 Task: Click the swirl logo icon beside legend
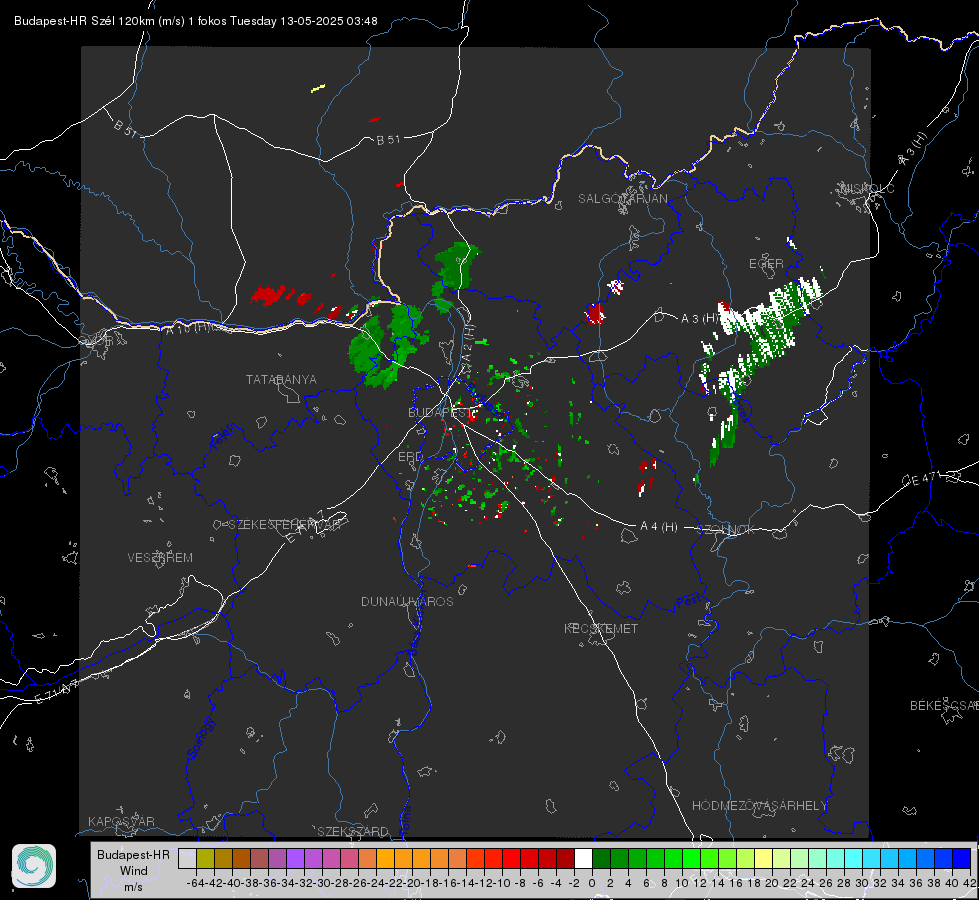34,866
